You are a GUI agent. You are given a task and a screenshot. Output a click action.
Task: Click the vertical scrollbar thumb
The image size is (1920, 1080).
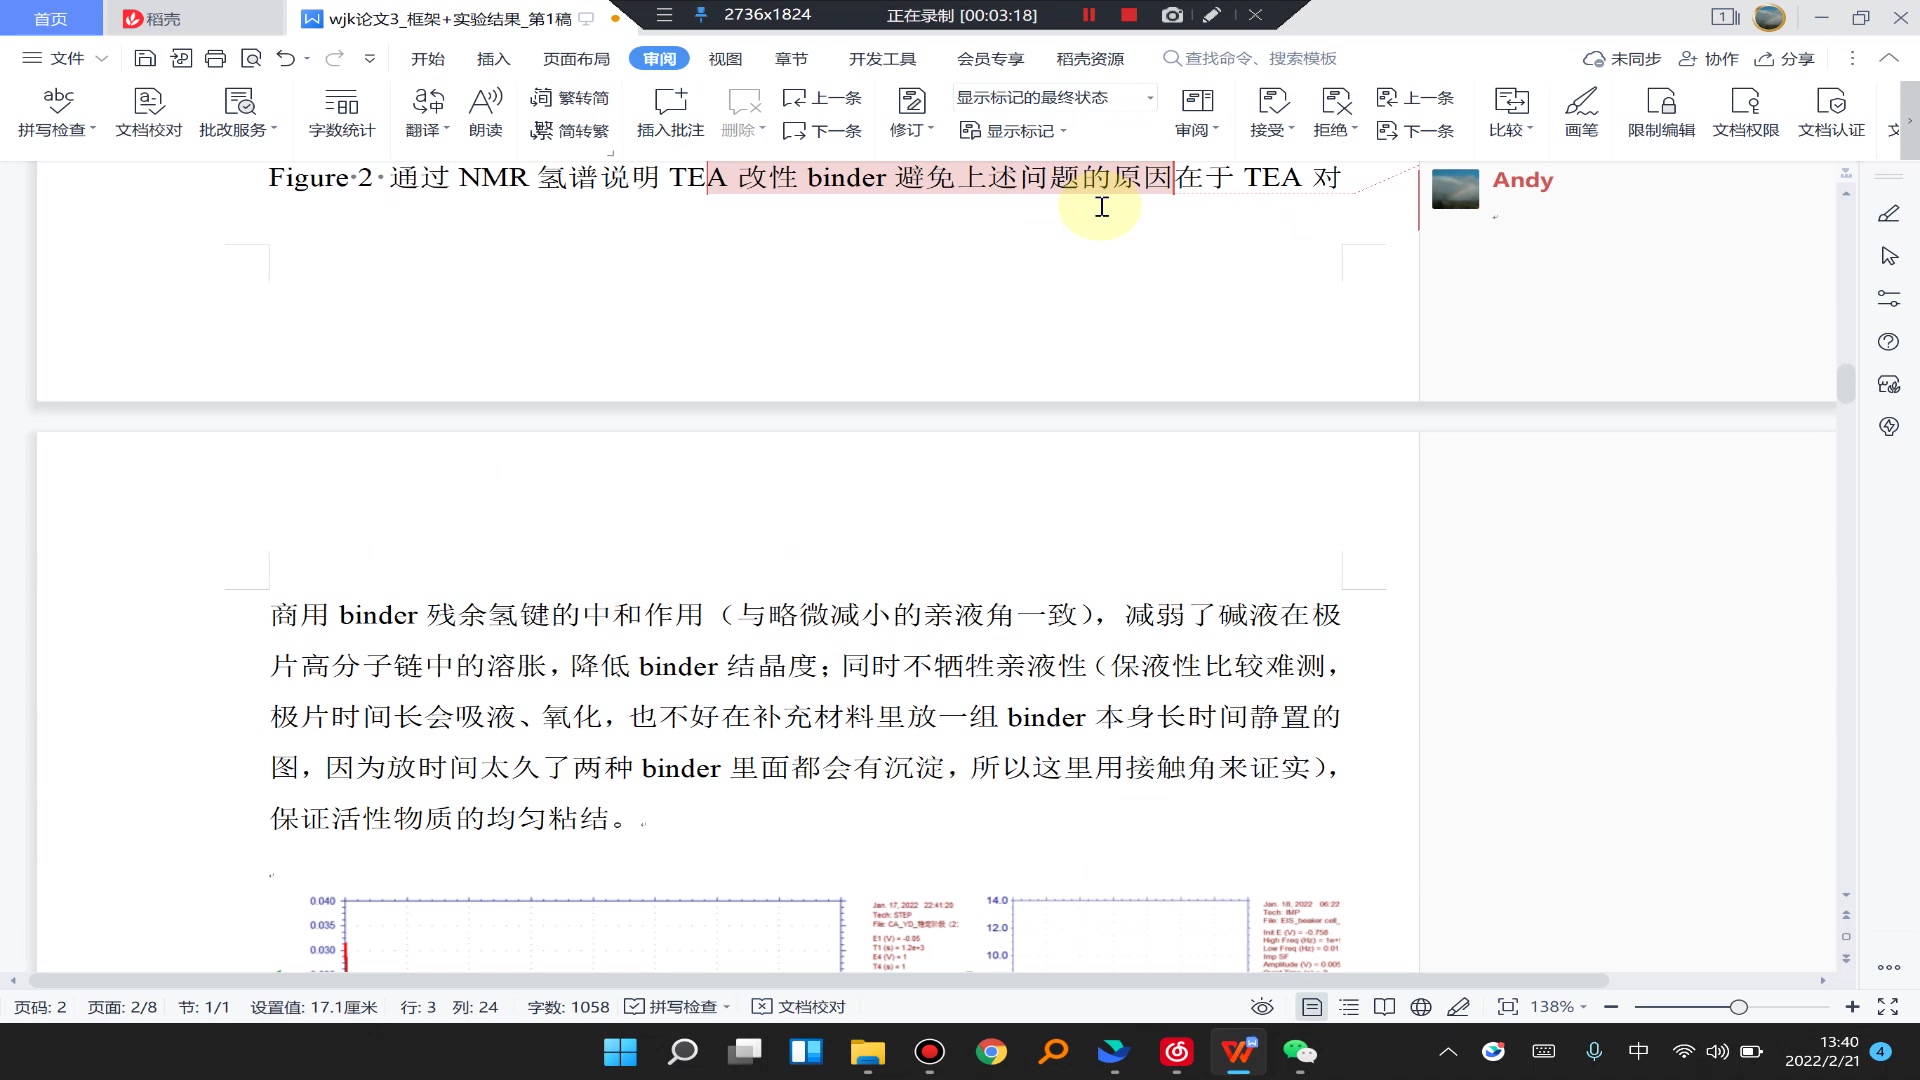click(x=1846, y=384)
